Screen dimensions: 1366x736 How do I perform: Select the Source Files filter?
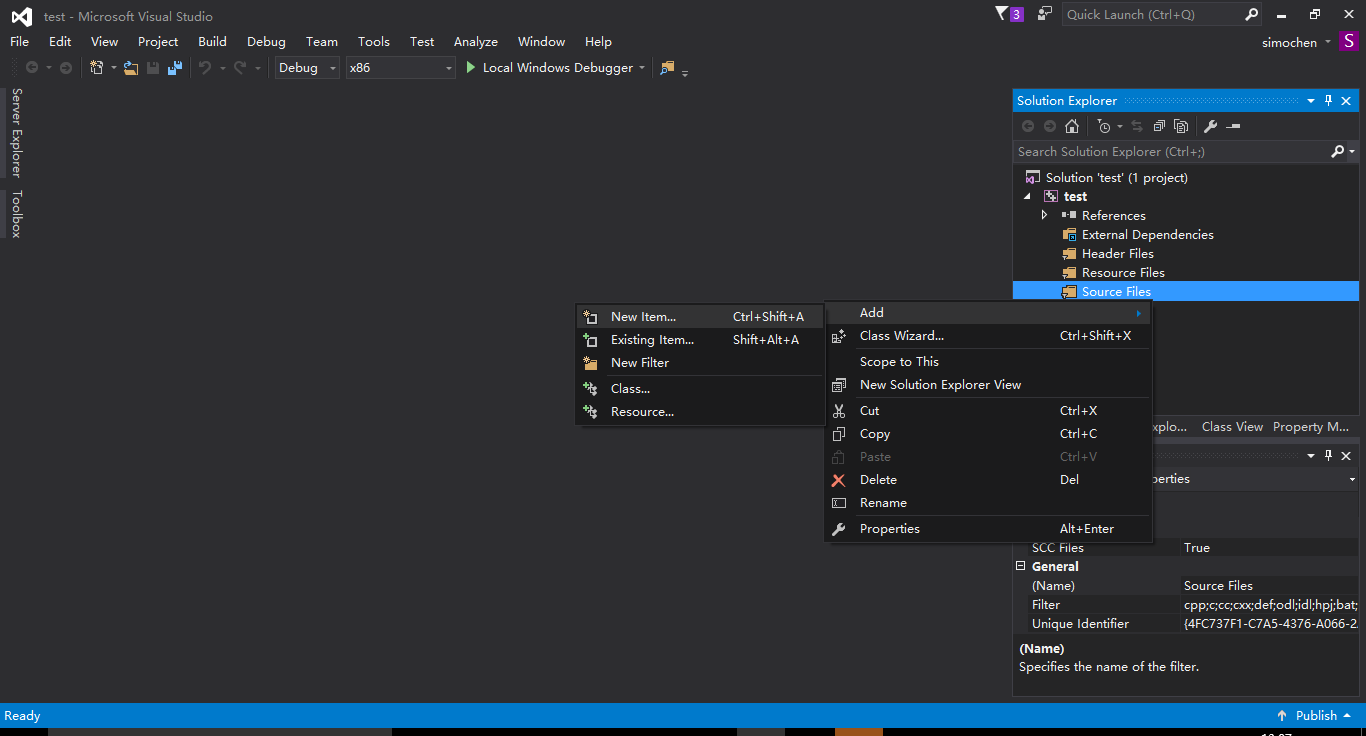tap(1186, 292)
